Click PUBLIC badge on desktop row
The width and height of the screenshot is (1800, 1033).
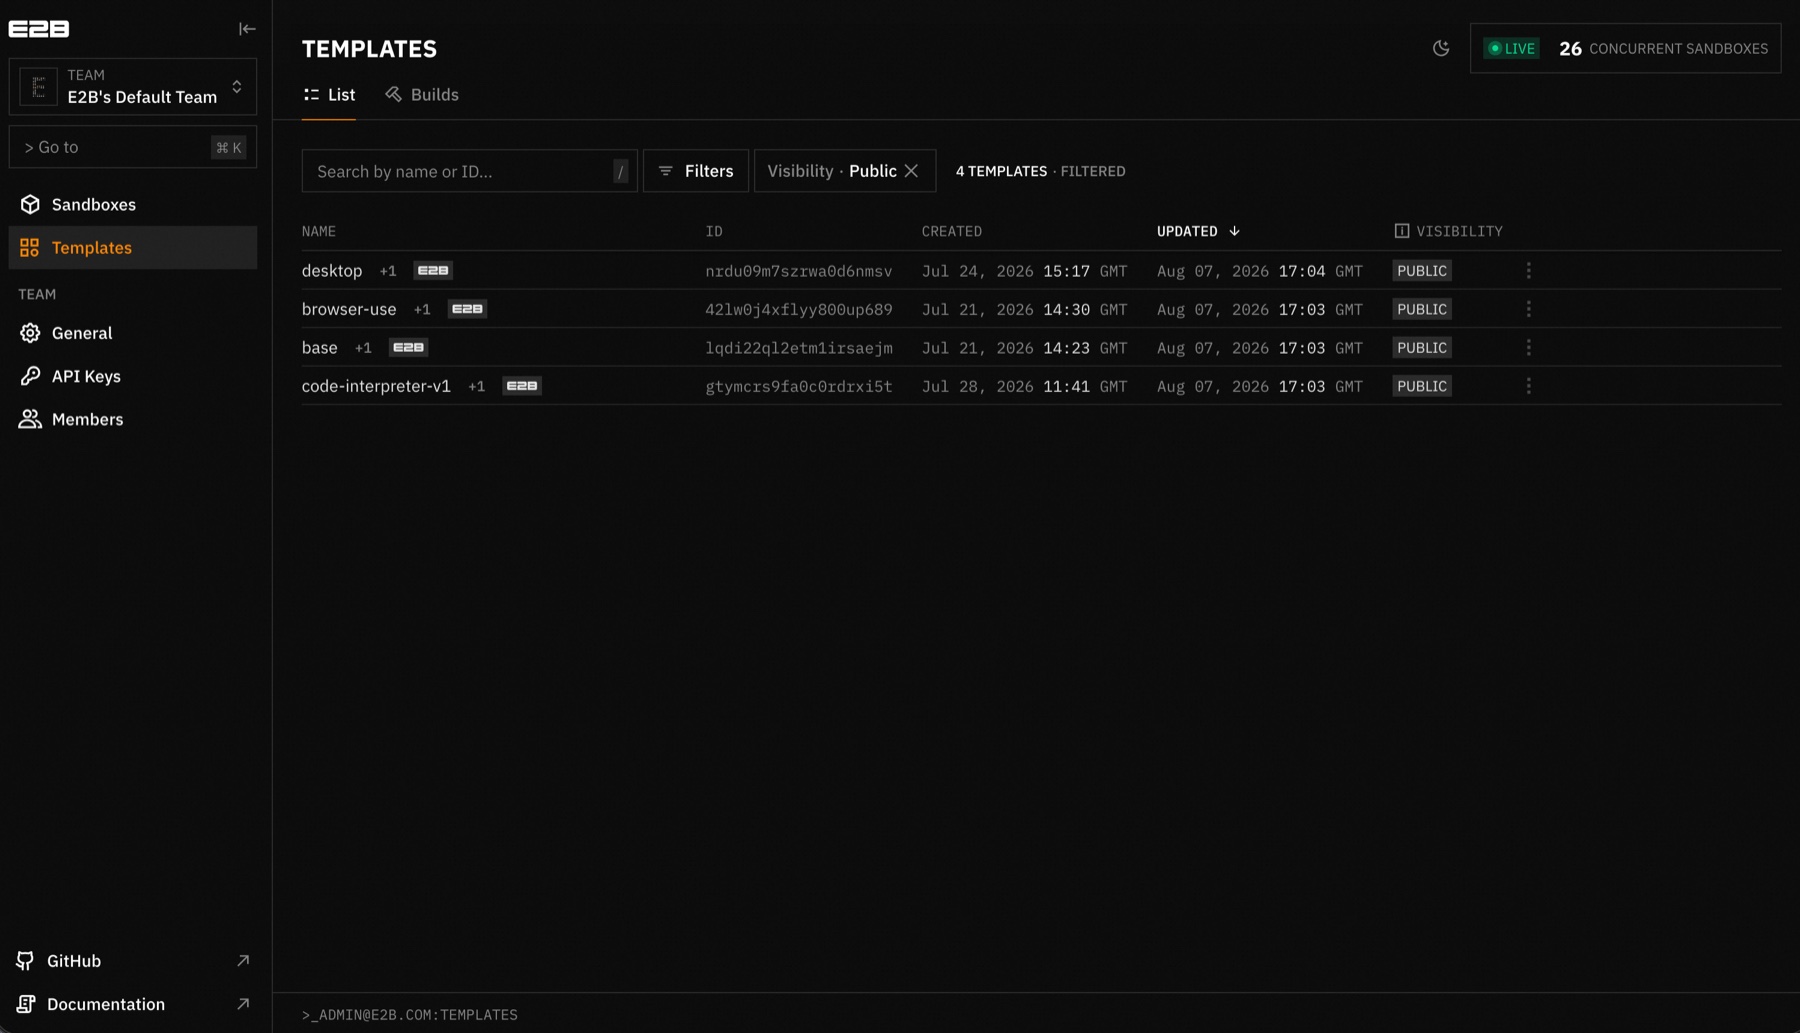pos(1422,271)
